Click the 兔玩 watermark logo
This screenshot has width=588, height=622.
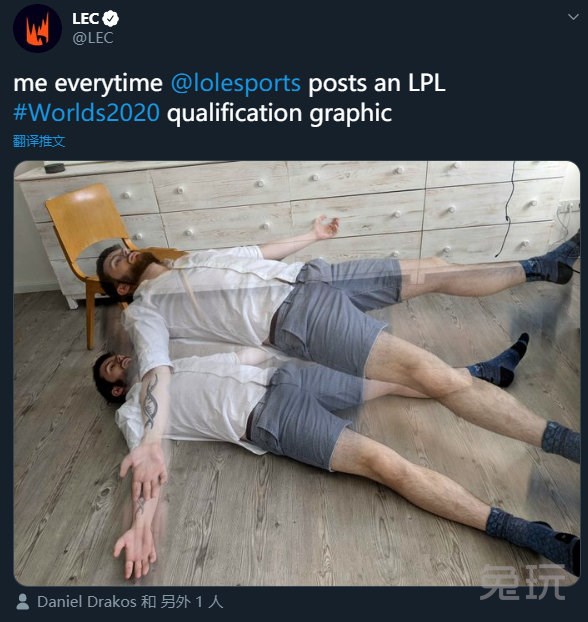523,582
